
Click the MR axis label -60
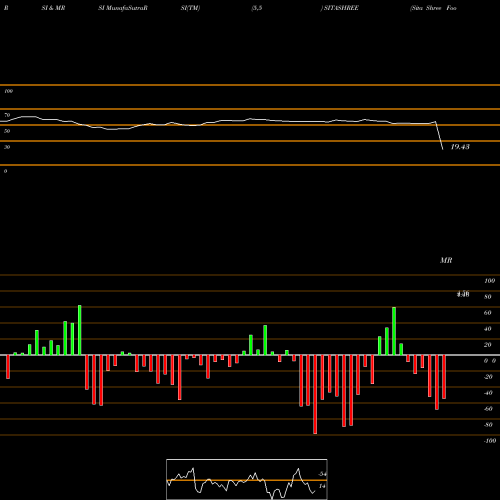point(488,409)
